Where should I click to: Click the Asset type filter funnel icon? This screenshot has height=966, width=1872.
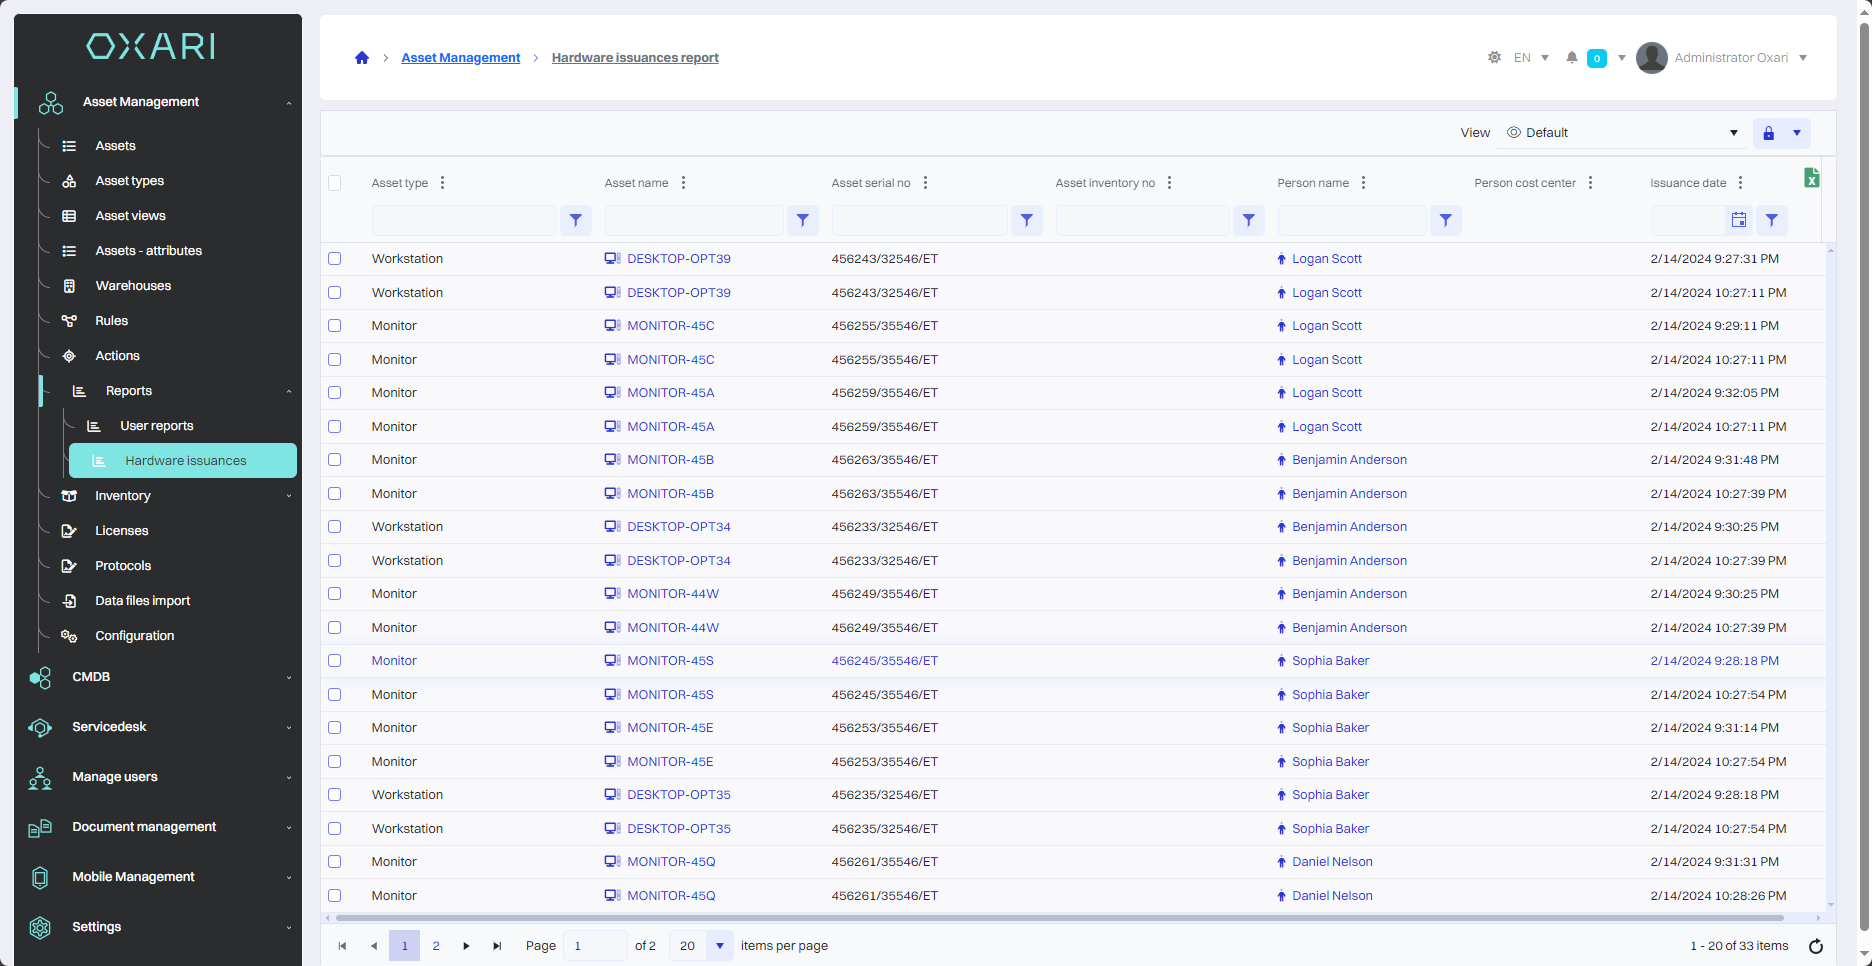click(576, 220)
